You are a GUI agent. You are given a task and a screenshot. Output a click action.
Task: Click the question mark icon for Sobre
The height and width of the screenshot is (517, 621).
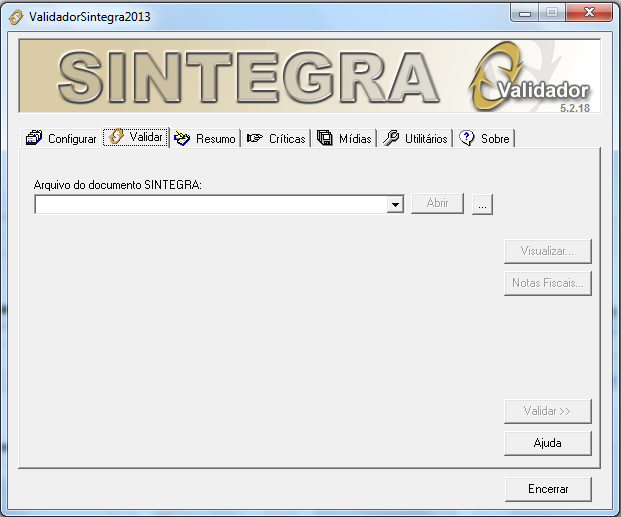tap(467, 139)
